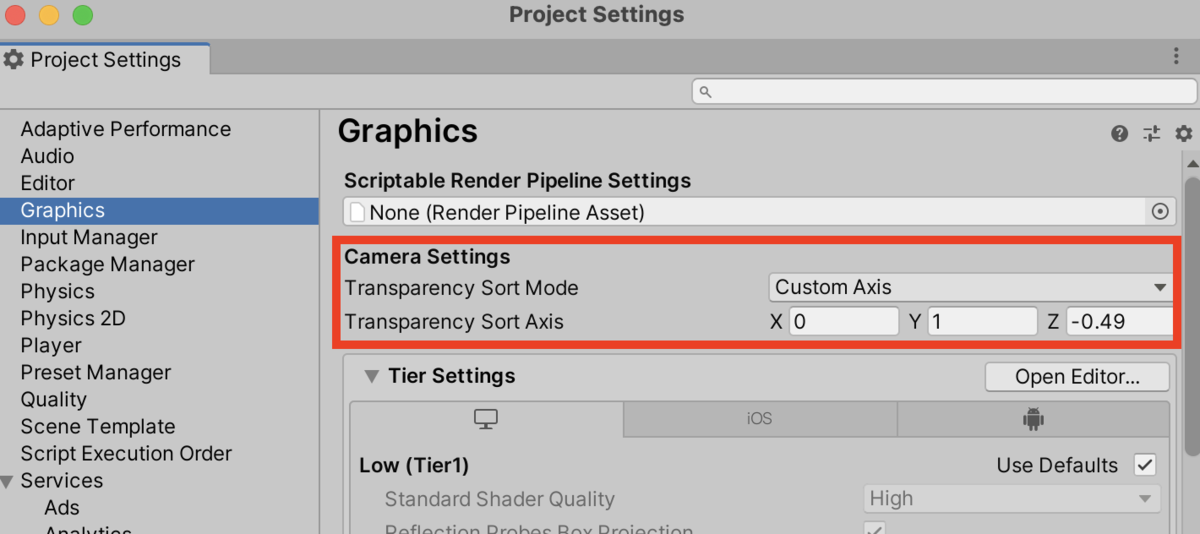Toggle Use Defaults checkbox for Low tier
The width and height of the screenshot is (1200, 534).
point(1145,465)
